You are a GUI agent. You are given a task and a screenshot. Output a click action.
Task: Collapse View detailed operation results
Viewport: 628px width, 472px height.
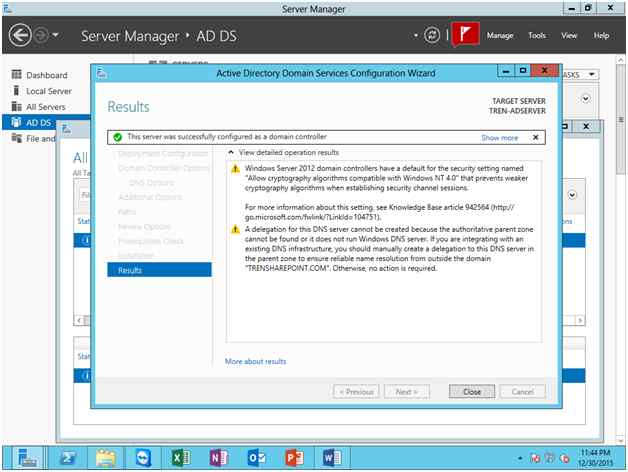coord(231,152)
